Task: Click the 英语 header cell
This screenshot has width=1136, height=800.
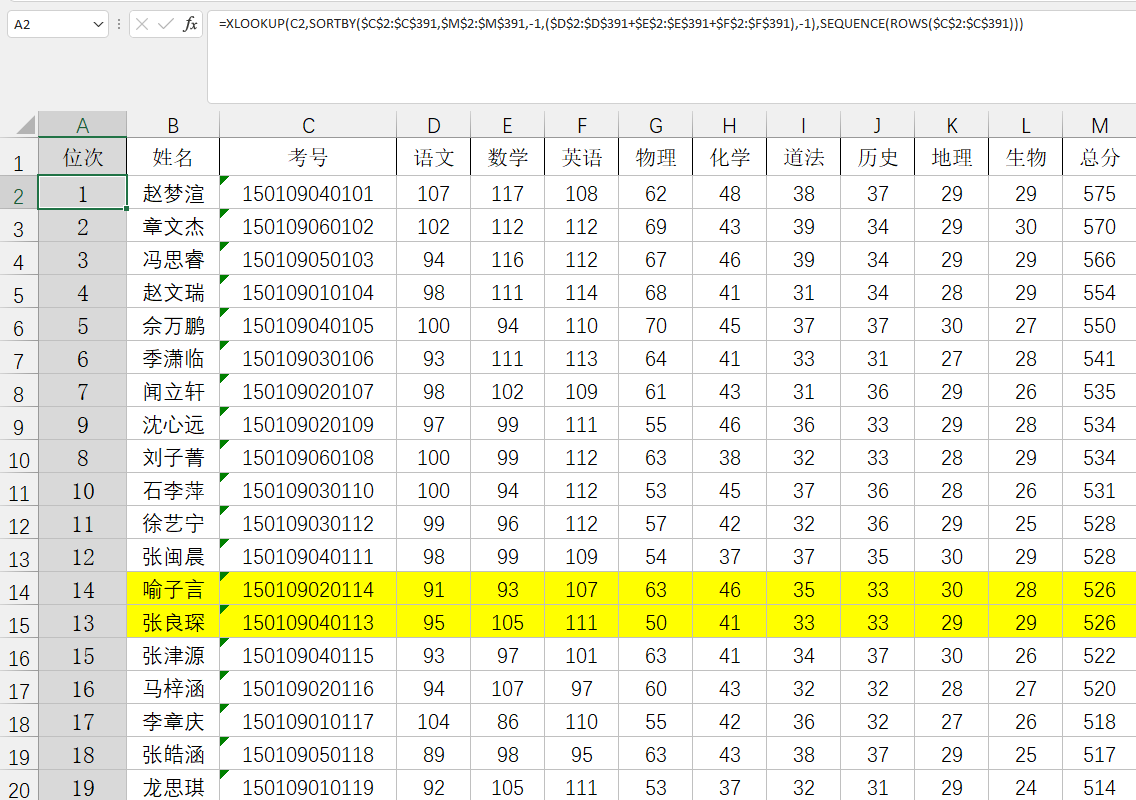Action: (582, 157)
